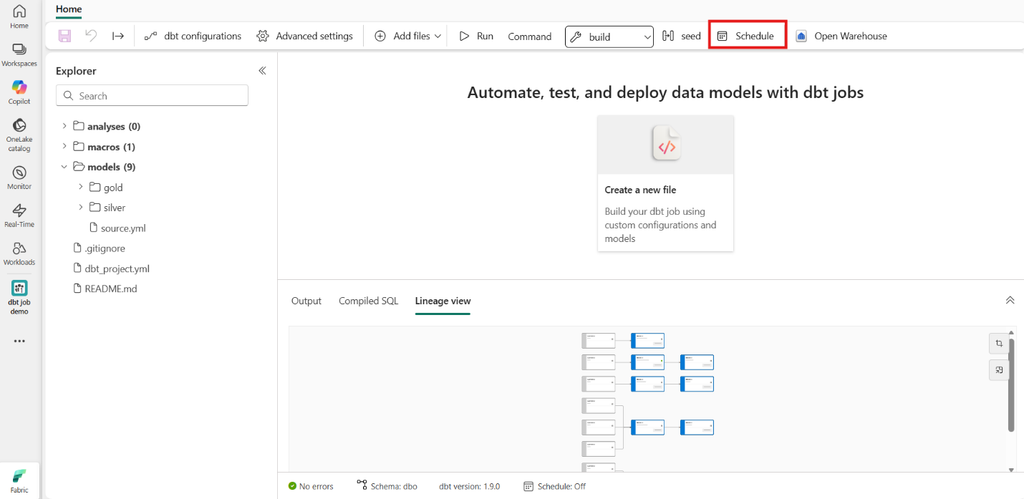Image resolution: width=1024 pixels, height=499 pixels.
Task: Click the Schema: dbo status item
Action: pyautogui.click(x=387, y=486)
